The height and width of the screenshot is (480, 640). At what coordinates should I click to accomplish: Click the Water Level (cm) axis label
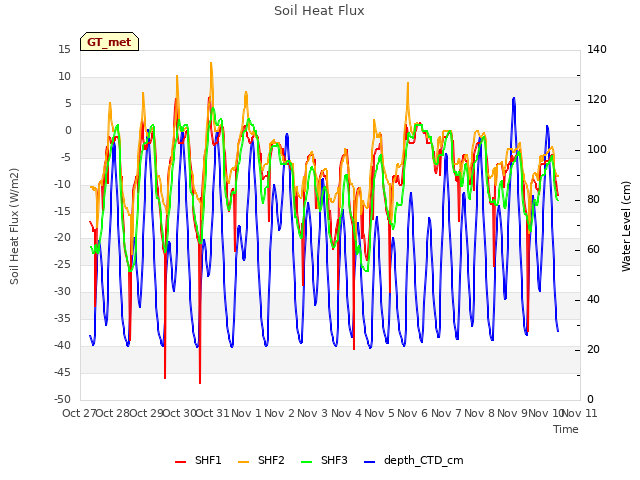pyautogui.click(x=626, y=226)
